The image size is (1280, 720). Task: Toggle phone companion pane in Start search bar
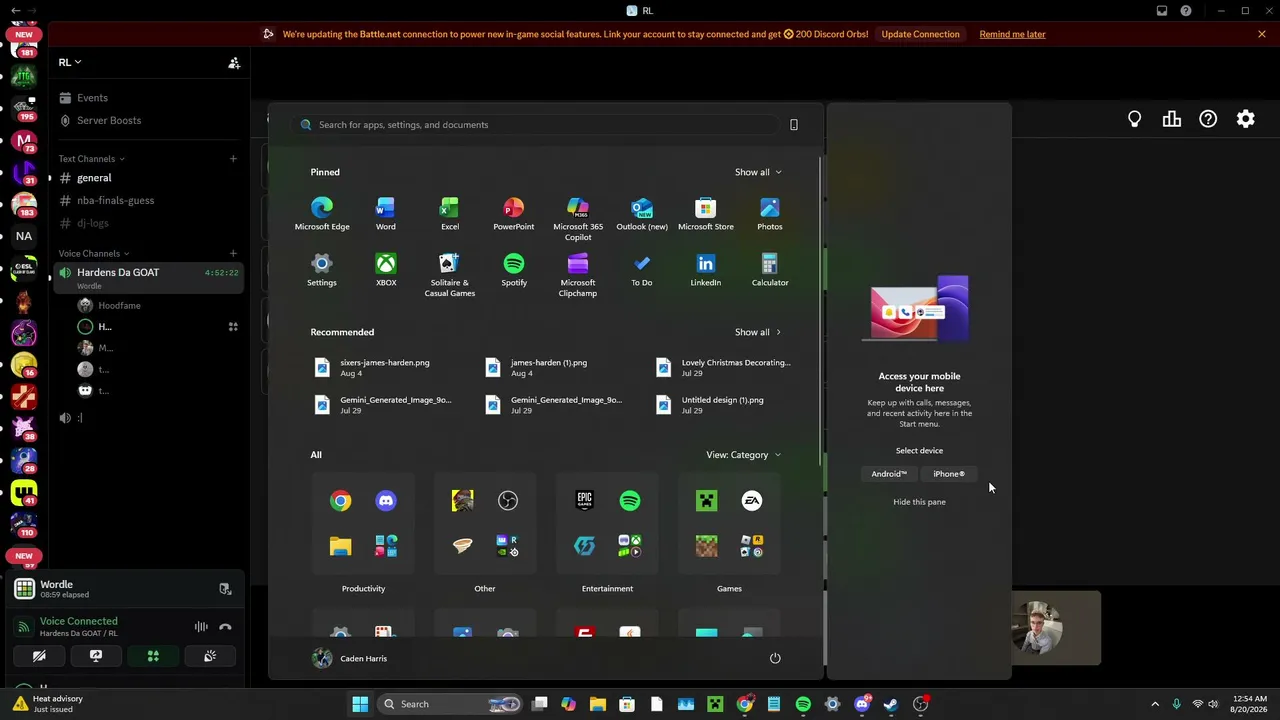pyautogui.click(x=794, y=125)
